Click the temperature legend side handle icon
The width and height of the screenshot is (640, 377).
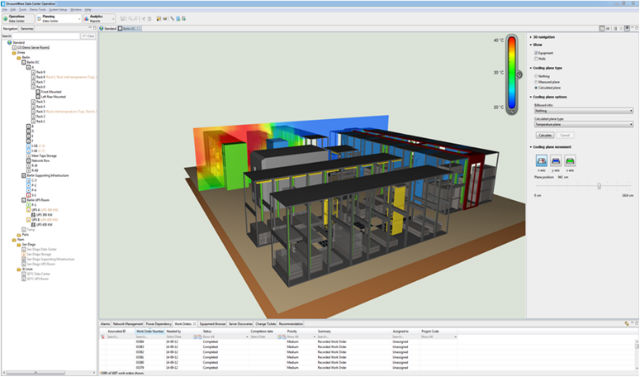pyautogui.click(x=519, y=75)
